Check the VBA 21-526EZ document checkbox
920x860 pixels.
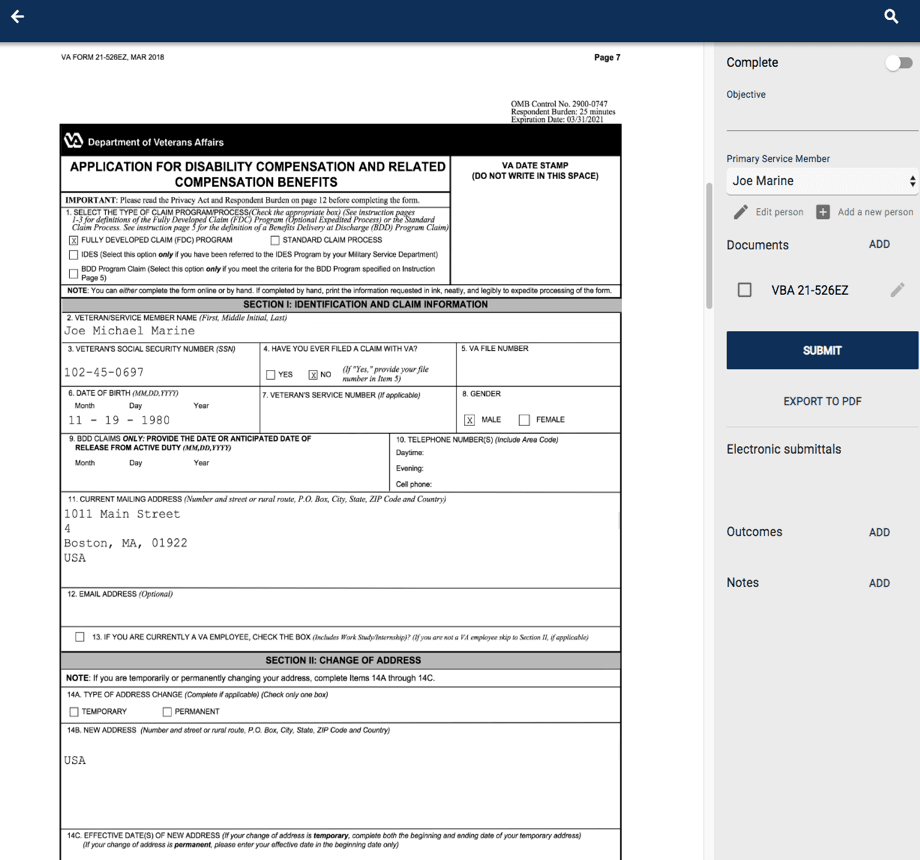coord(745,290)
